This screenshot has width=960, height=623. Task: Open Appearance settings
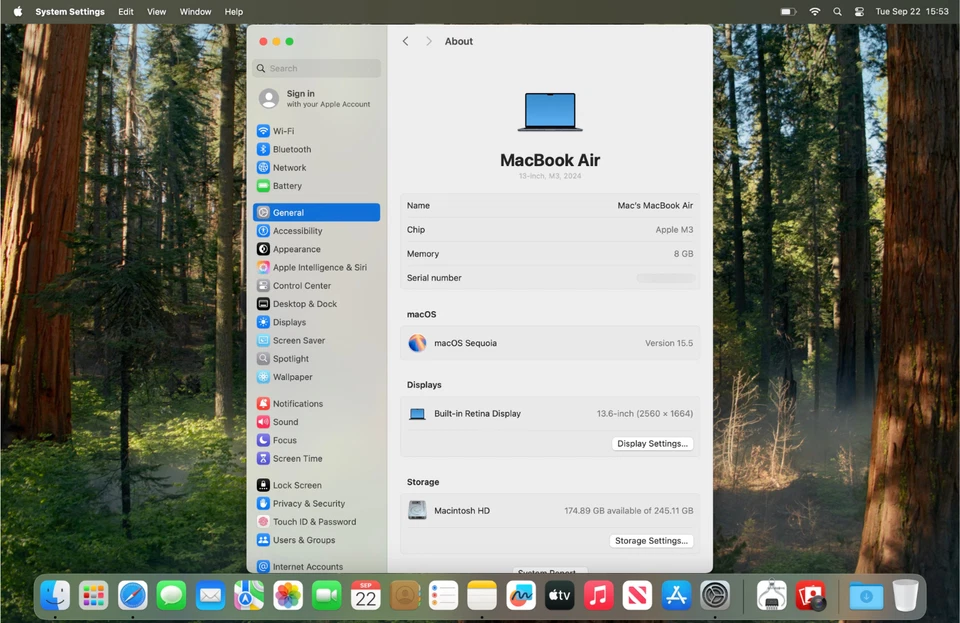[x=316, y=249]
